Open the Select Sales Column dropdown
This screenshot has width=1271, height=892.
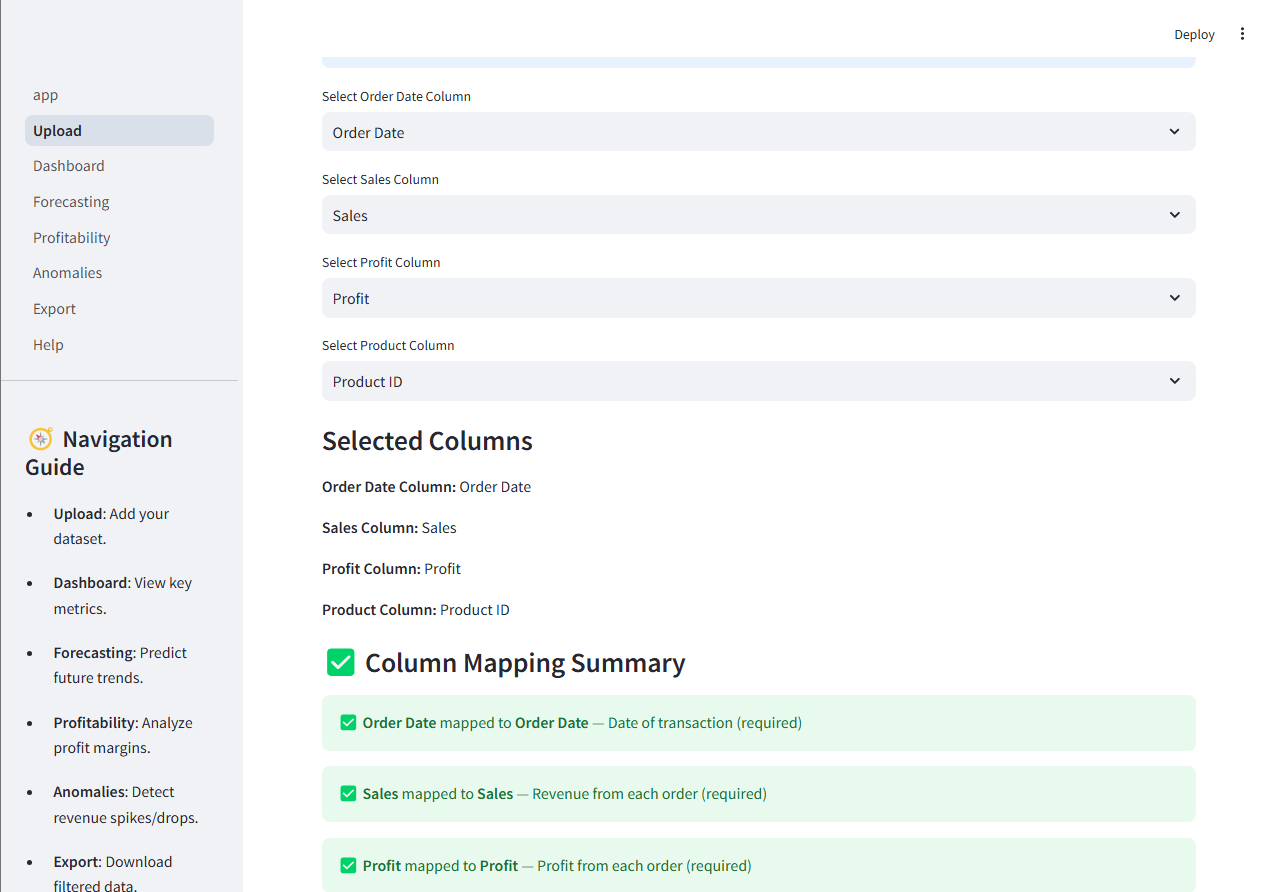point(758,214)
